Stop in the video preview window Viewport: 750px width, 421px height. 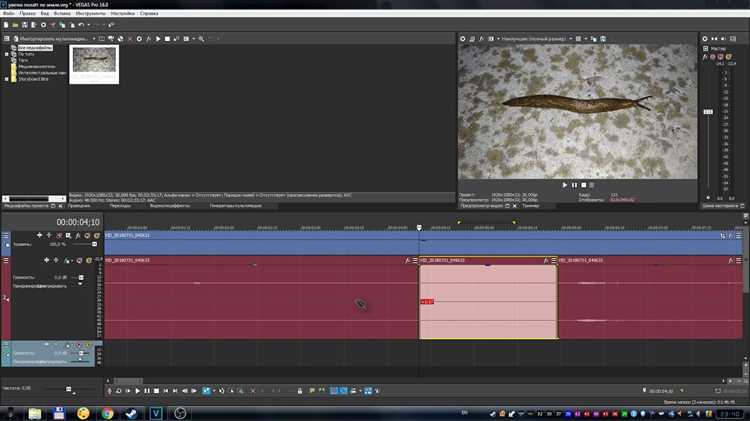584,185
